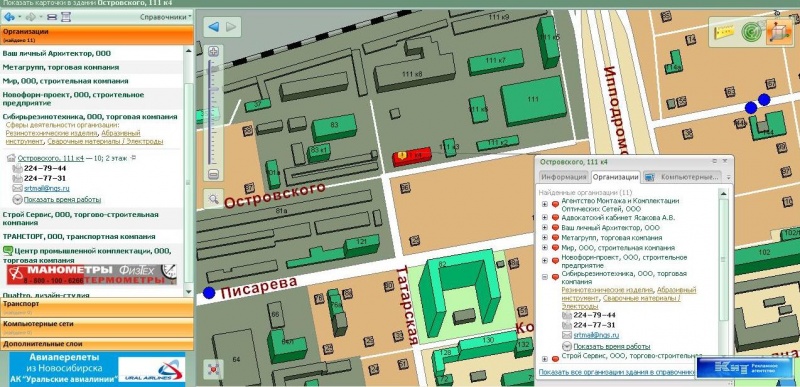Click the blue back arrow in directory toolbar
Viewport: 800px width, 387px height.
pyautogui.click(x=9, y=17)
